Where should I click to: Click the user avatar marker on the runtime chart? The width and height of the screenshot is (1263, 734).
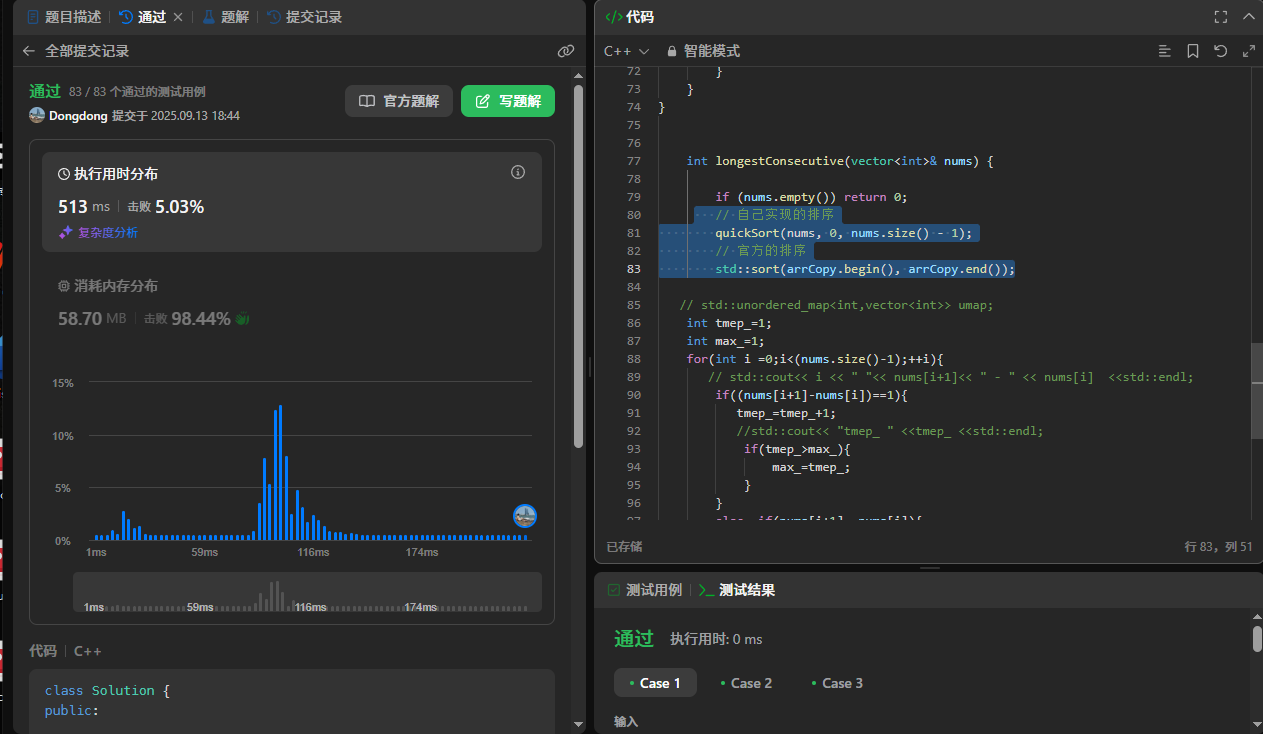tap(525, 516)
